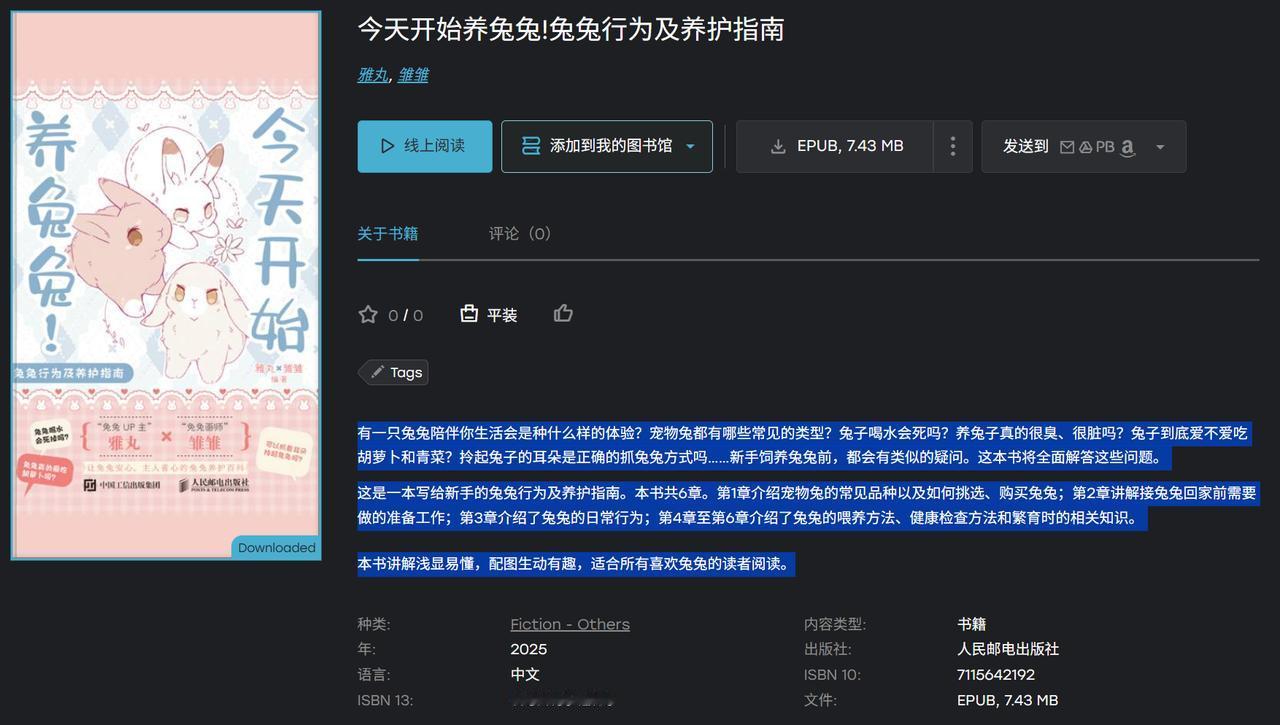Send book to Google Drive icon
Image resolution: width=1280 pixels, height=725 pixels.
coord(1085,147)
